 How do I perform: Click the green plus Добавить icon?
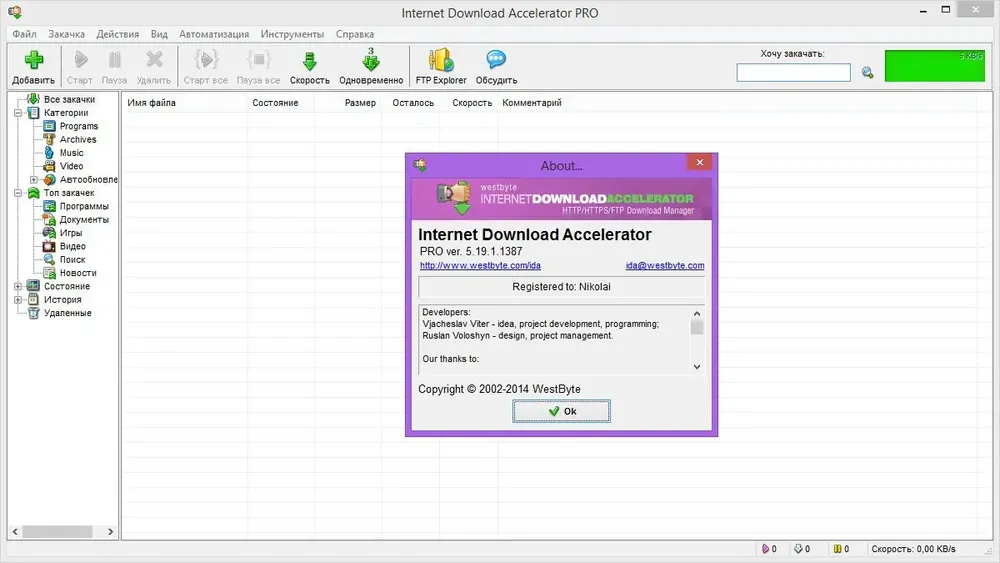click(x=34, y=61)
